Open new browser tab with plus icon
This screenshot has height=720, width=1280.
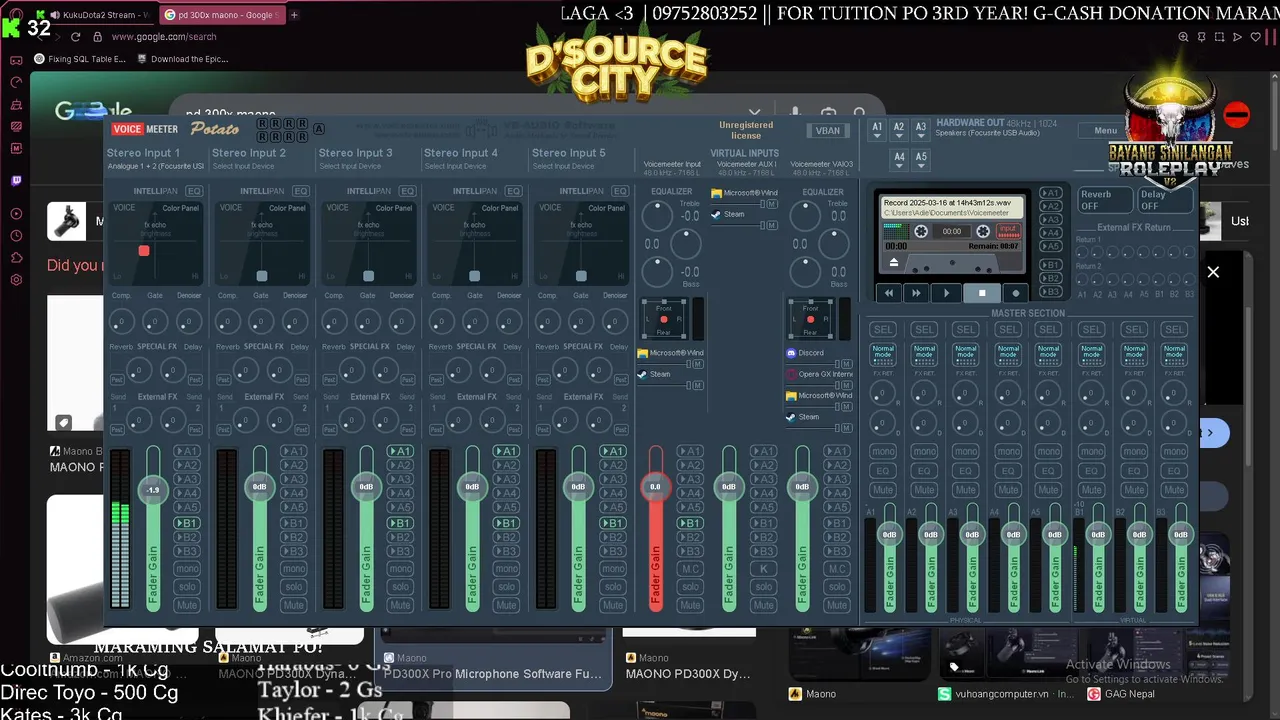point(294,15)
